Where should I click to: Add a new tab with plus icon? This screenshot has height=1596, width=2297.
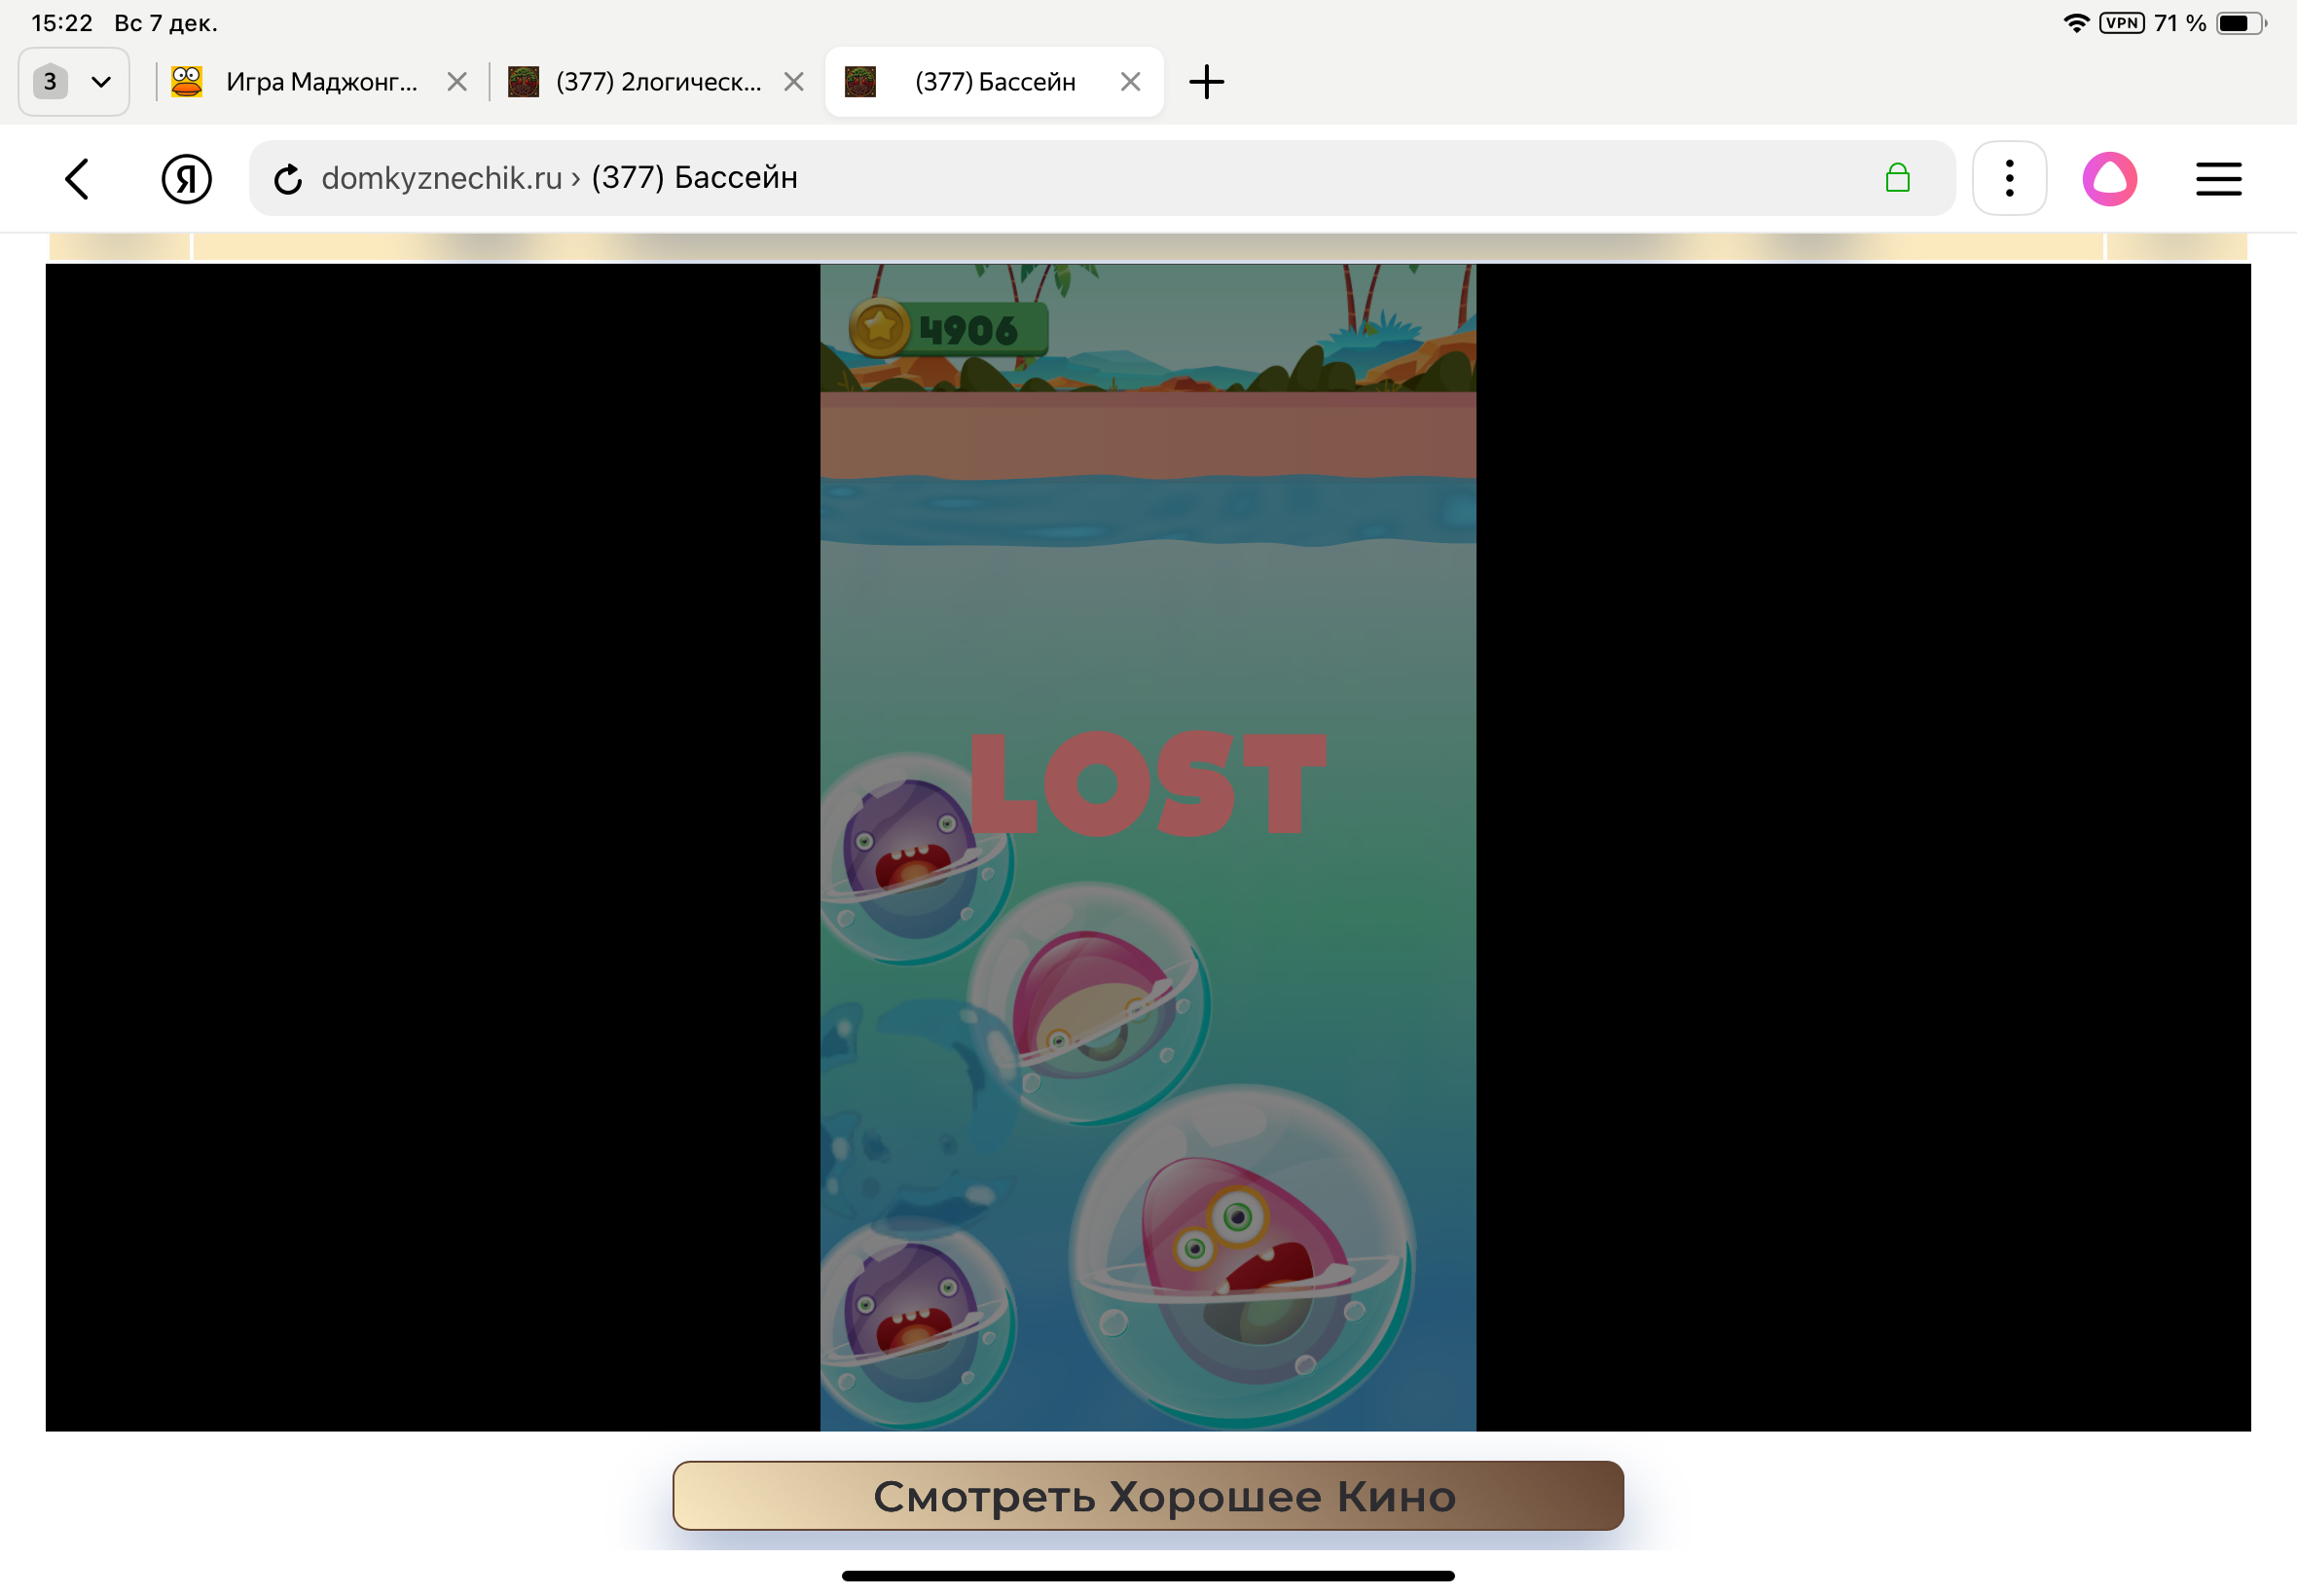(x=1206, y=82)
